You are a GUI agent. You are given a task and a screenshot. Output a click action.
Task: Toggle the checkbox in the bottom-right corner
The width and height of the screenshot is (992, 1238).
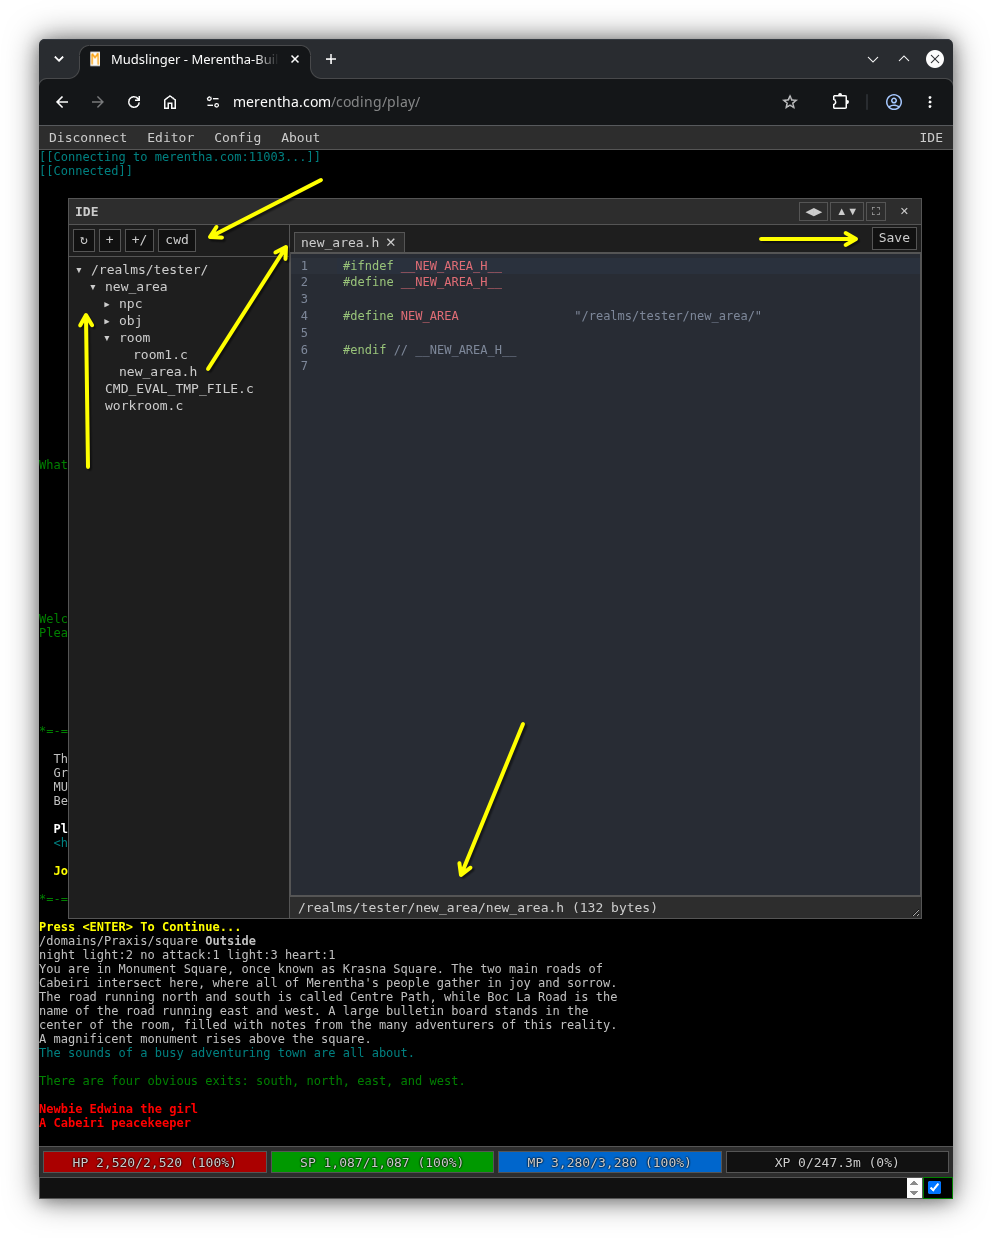935,1188
